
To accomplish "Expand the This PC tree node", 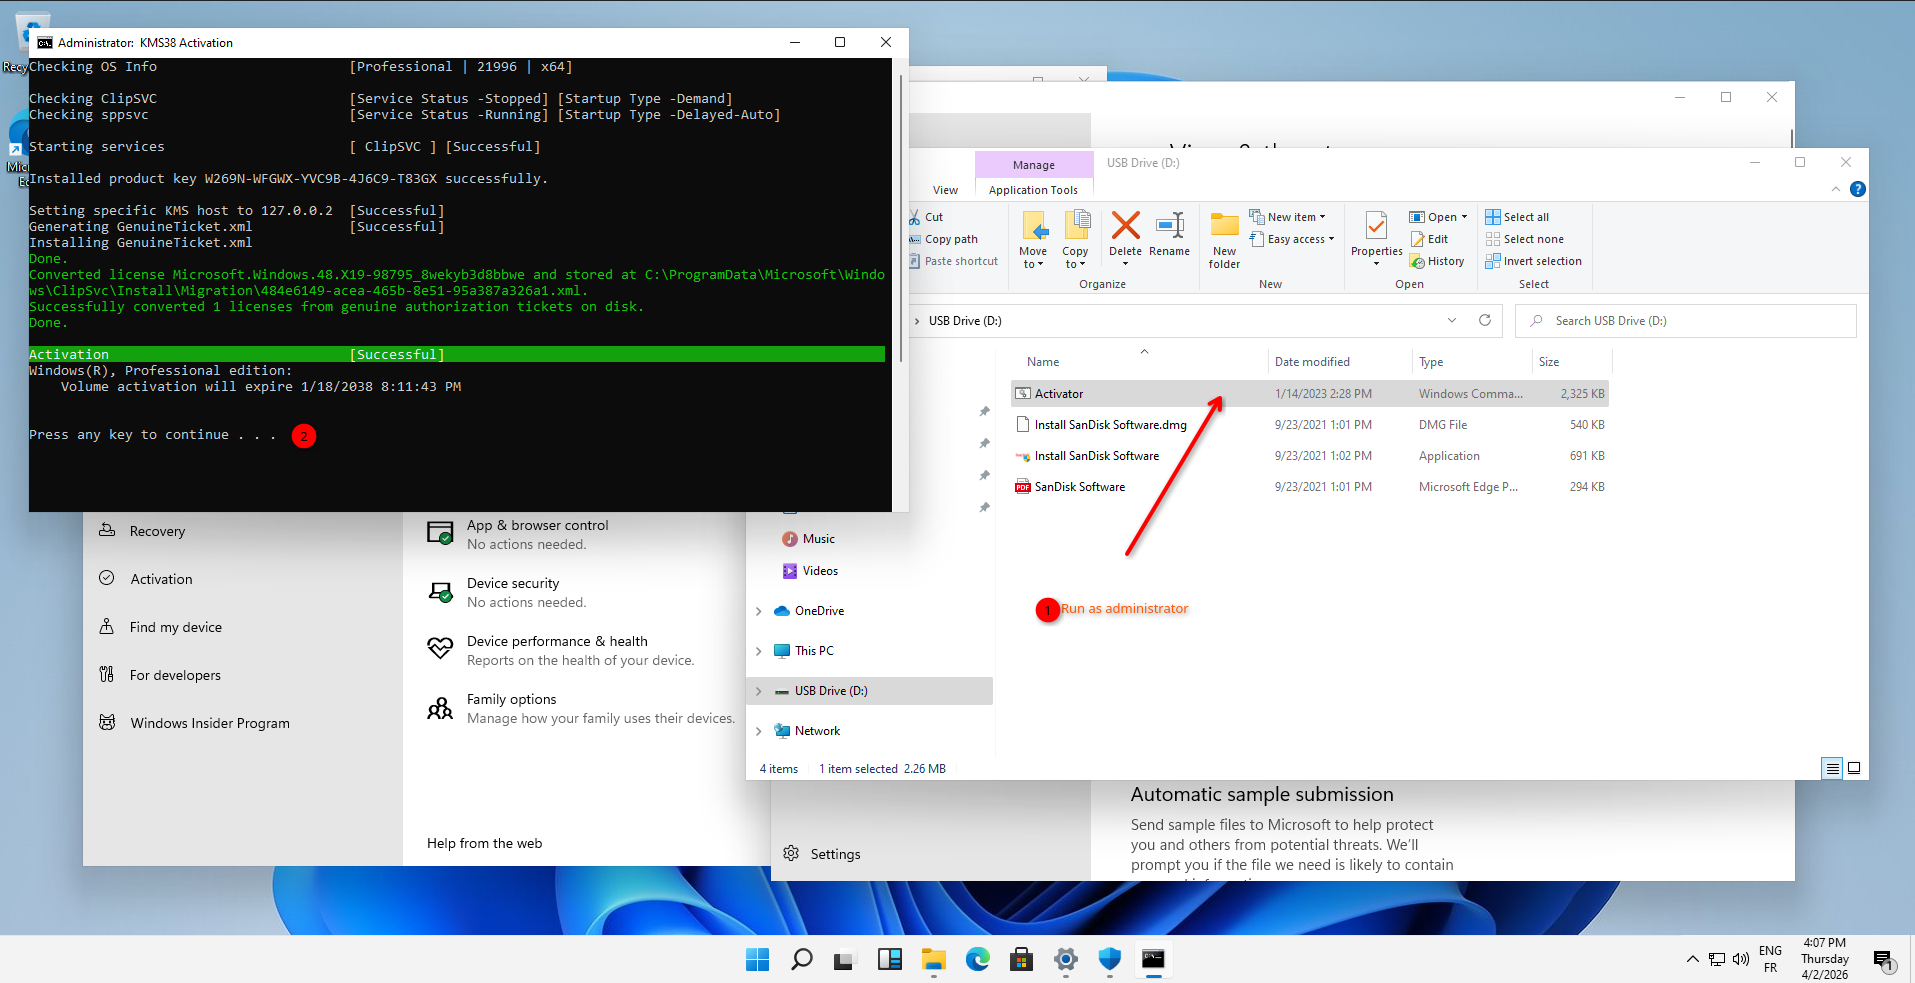I will pyautogui.click(x=759, y=651).
